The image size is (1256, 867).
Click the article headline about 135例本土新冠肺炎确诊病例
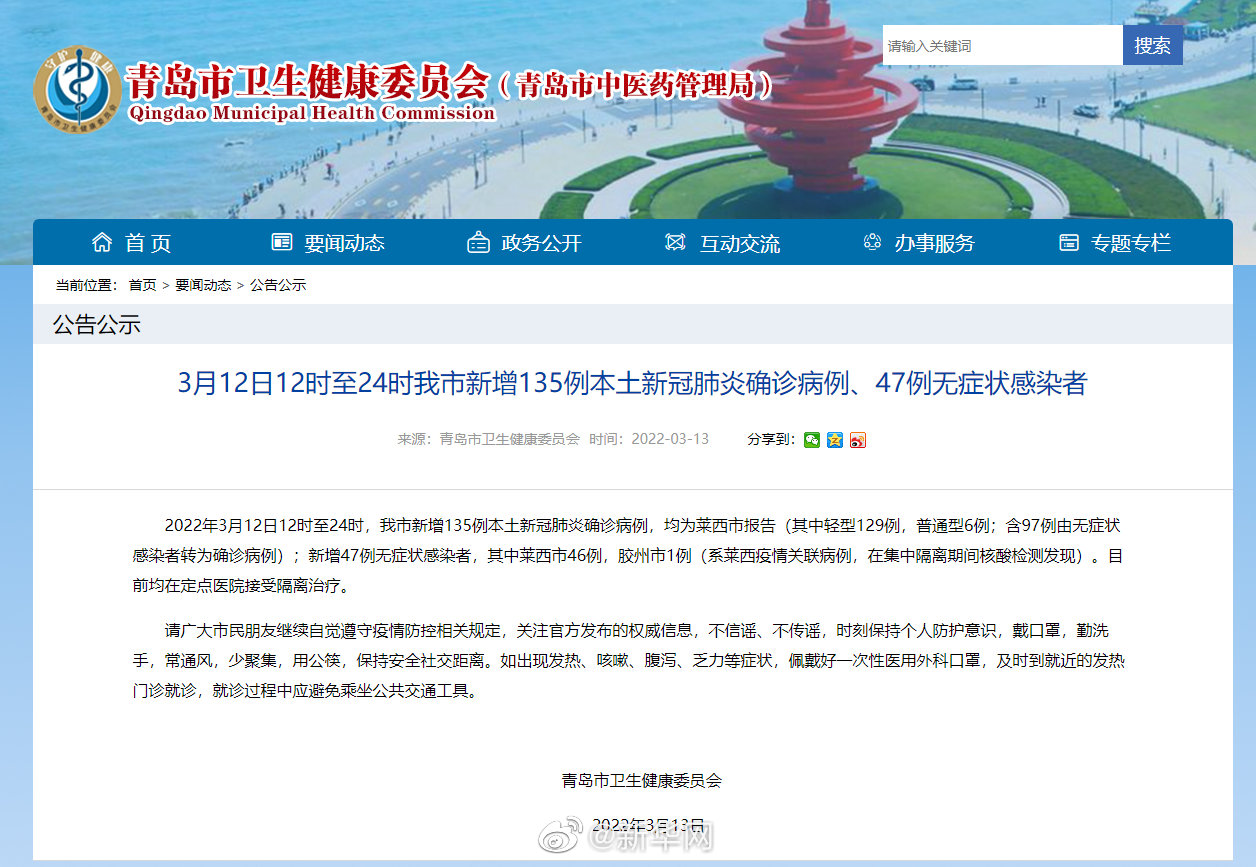click(x=632, y=383)
